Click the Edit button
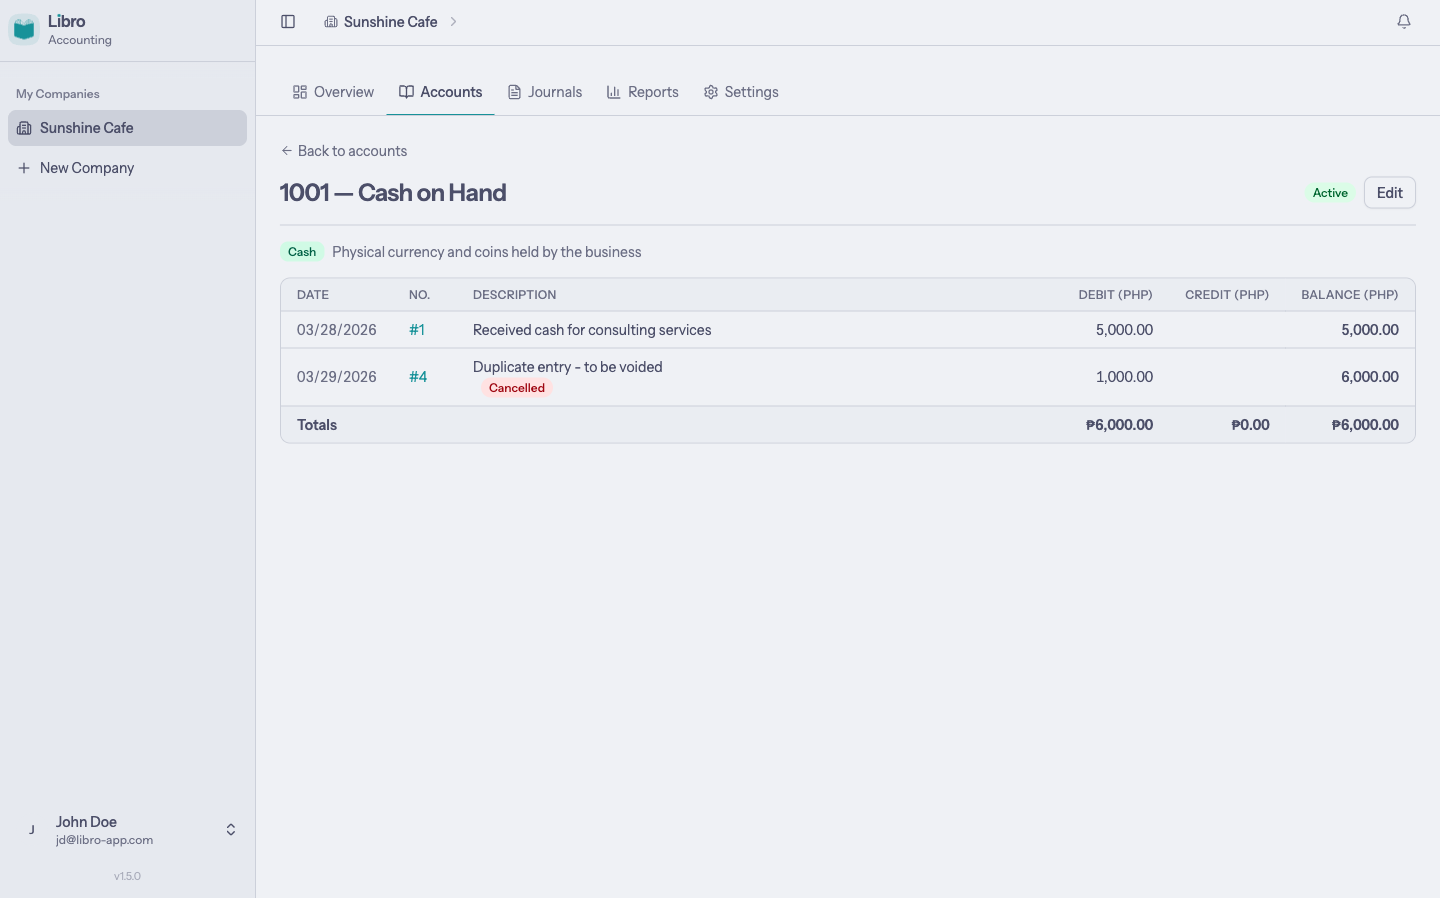 pos(1389,192)
